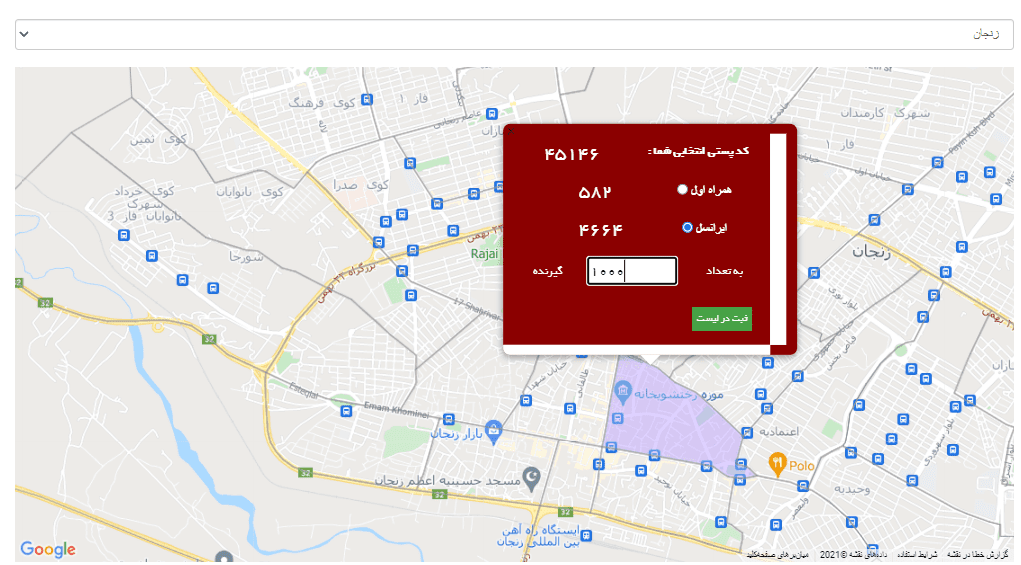
Task: Click the زنجان city label on map
Action: coord(871,251)
